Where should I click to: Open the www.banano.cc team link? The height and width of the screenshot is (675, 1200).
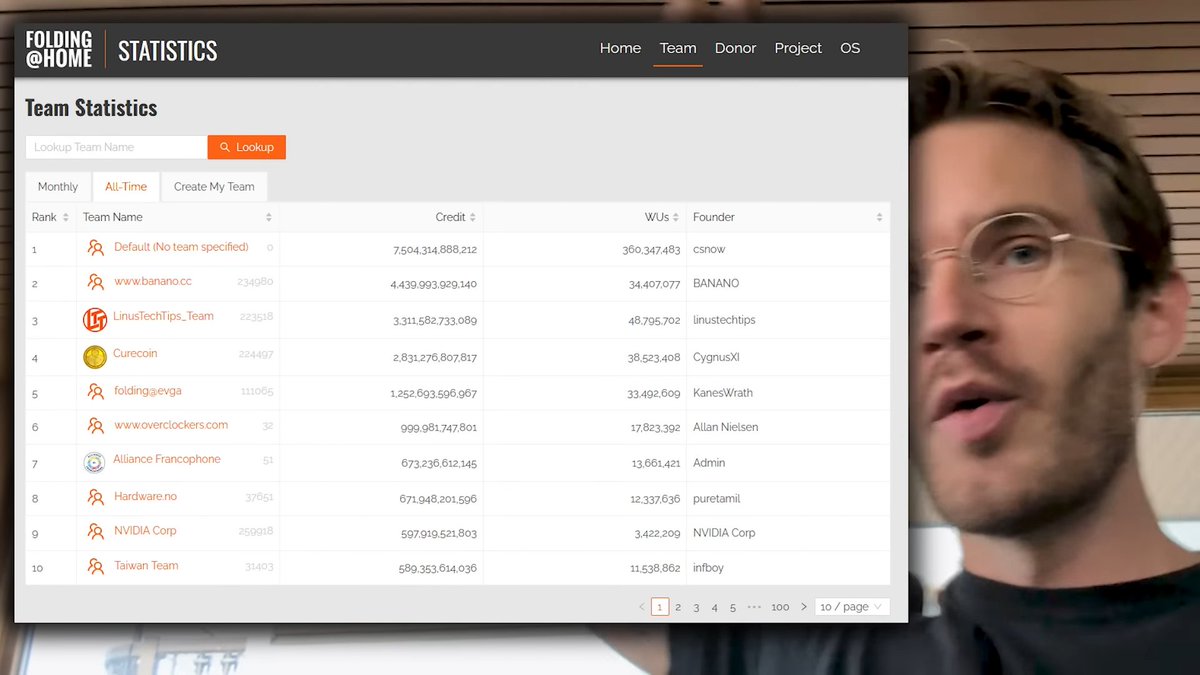coord(153,282)
